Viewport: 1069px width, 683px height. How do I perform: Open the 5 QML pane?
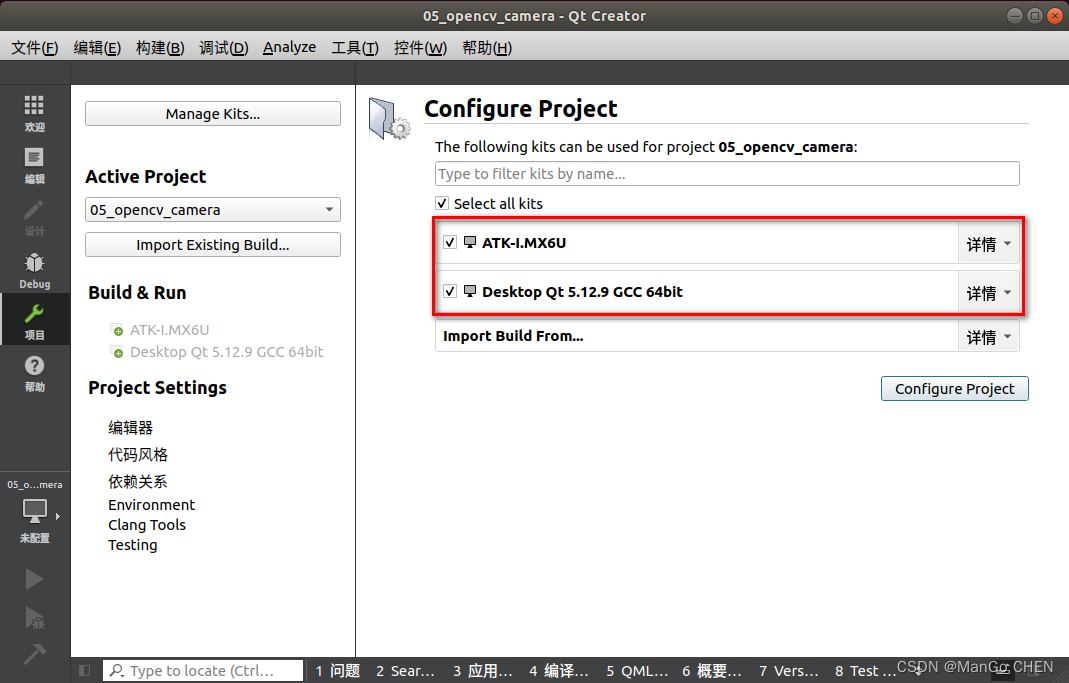pos(637,671)
